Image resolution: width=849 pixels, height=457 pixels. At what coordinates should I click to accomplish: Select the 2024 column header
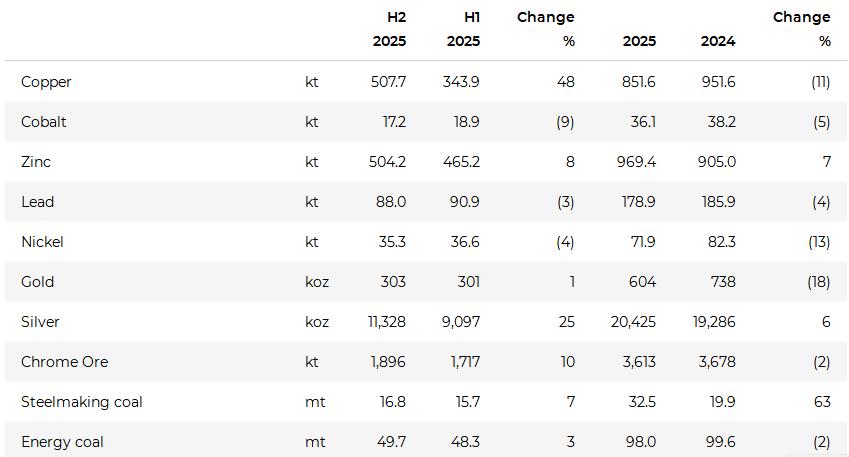[718, 41]
